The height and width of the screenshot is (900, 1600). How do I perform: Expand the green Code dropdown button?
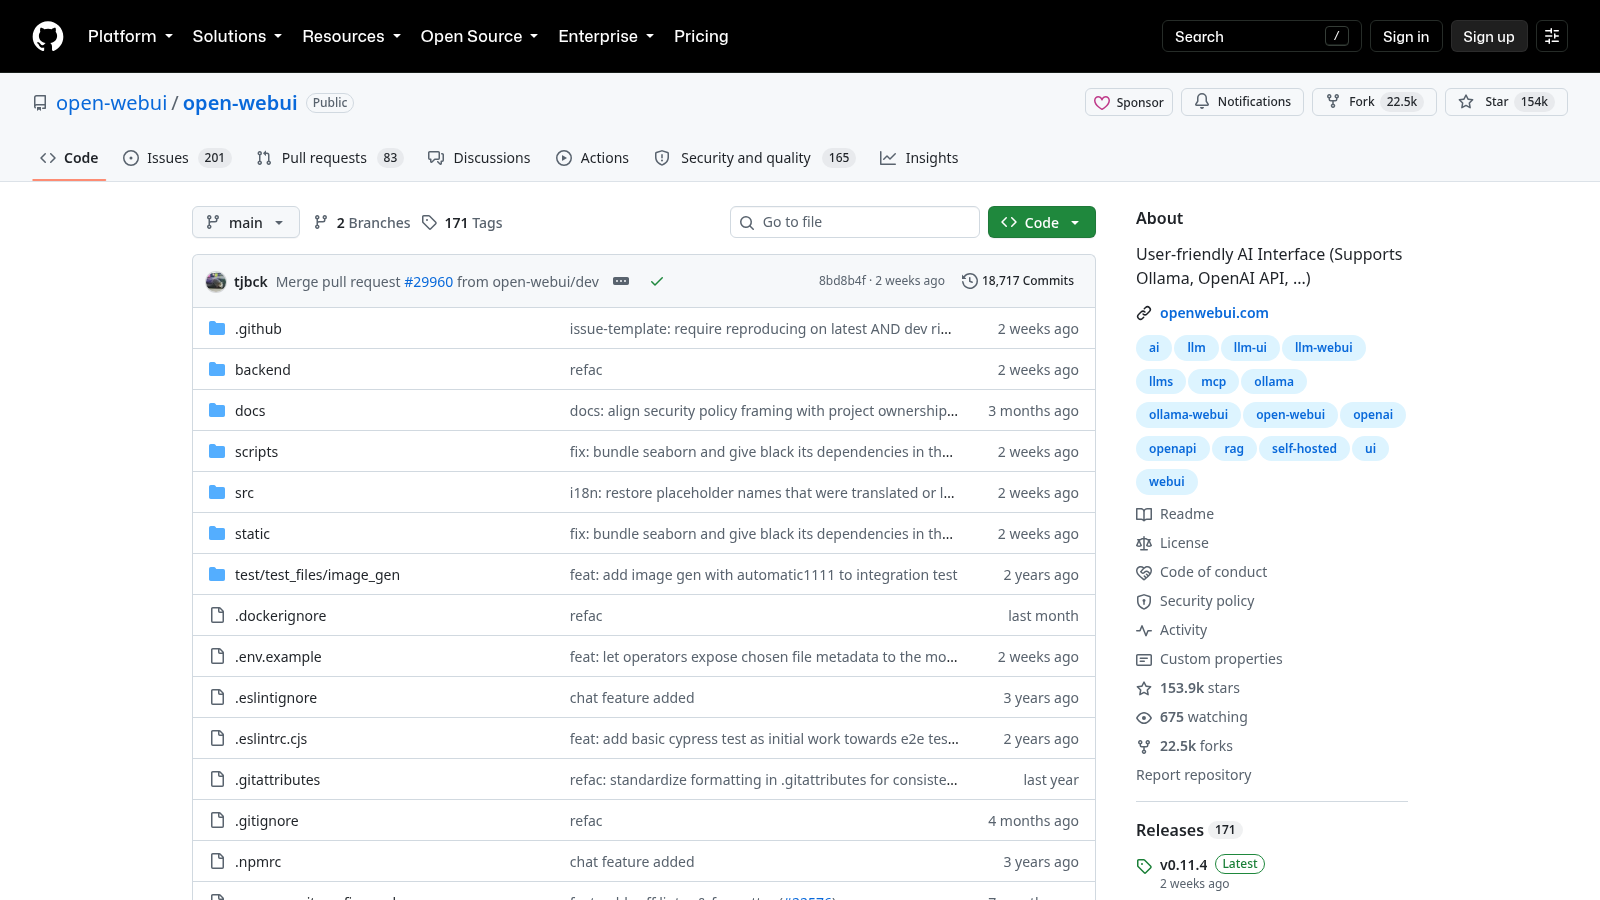click(1042, 222)
